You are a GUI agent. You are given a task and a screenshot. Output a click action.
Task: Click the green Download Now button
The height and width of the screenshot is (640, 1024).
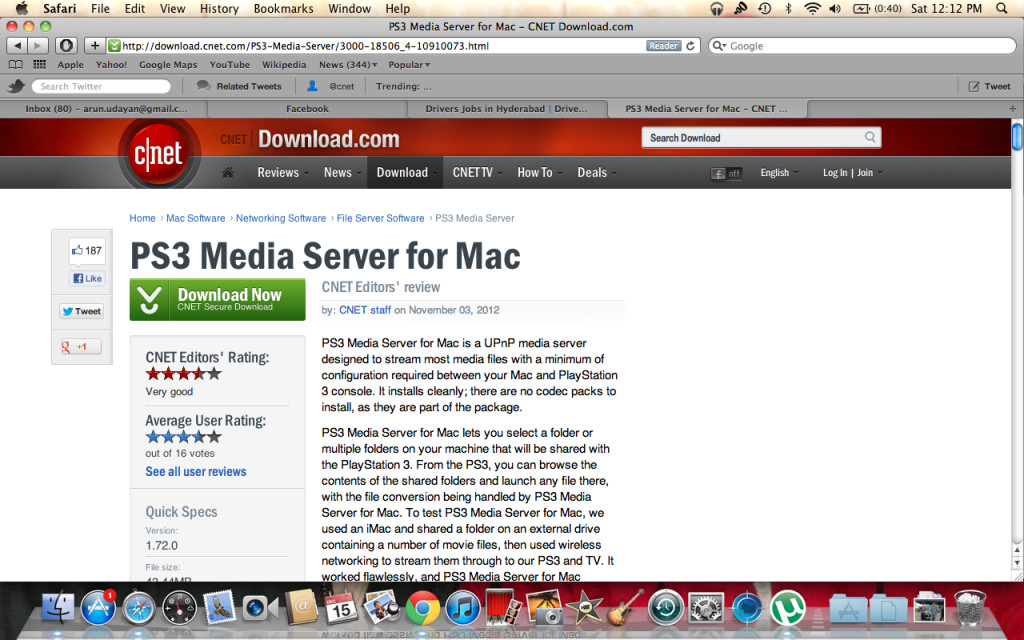point(217,299)
